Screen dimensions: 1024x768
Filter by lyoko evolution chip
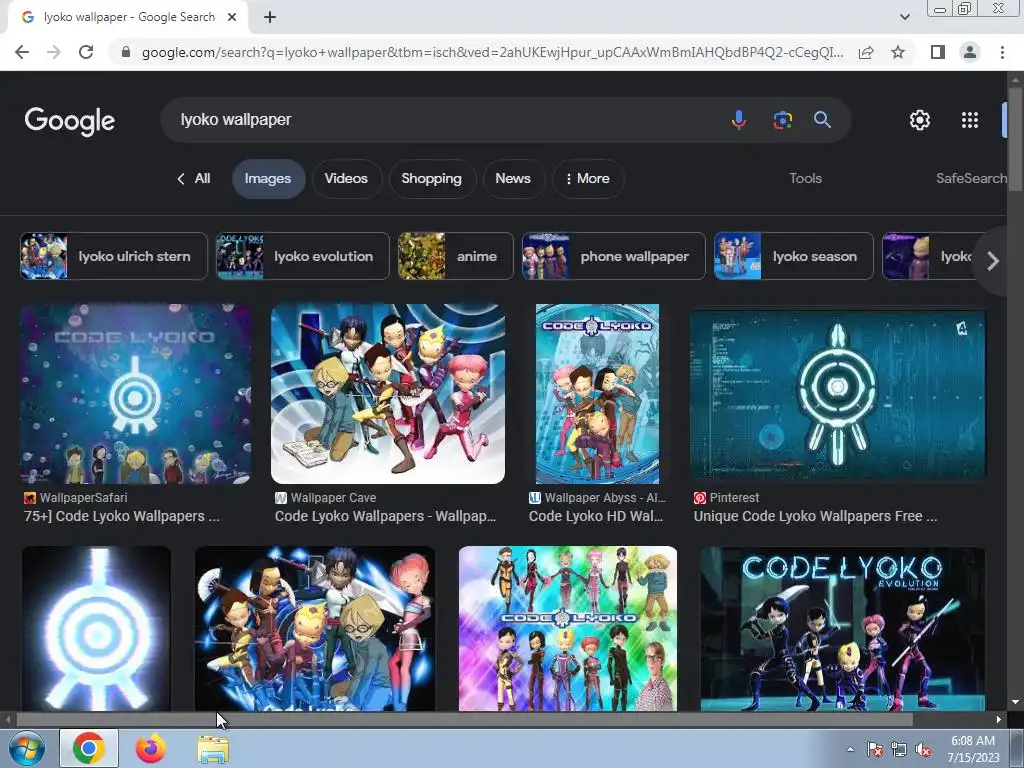pyautogui.click(x=302, y=257)
